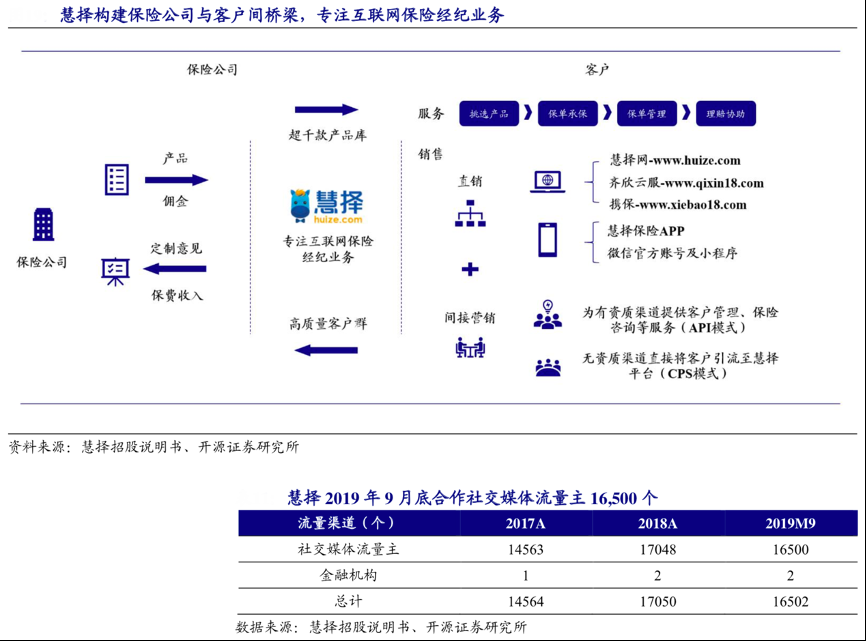Screen dimensions: 866x641
Task: Click the three-people group icon beside CPS模式
Action: point(547,367)
